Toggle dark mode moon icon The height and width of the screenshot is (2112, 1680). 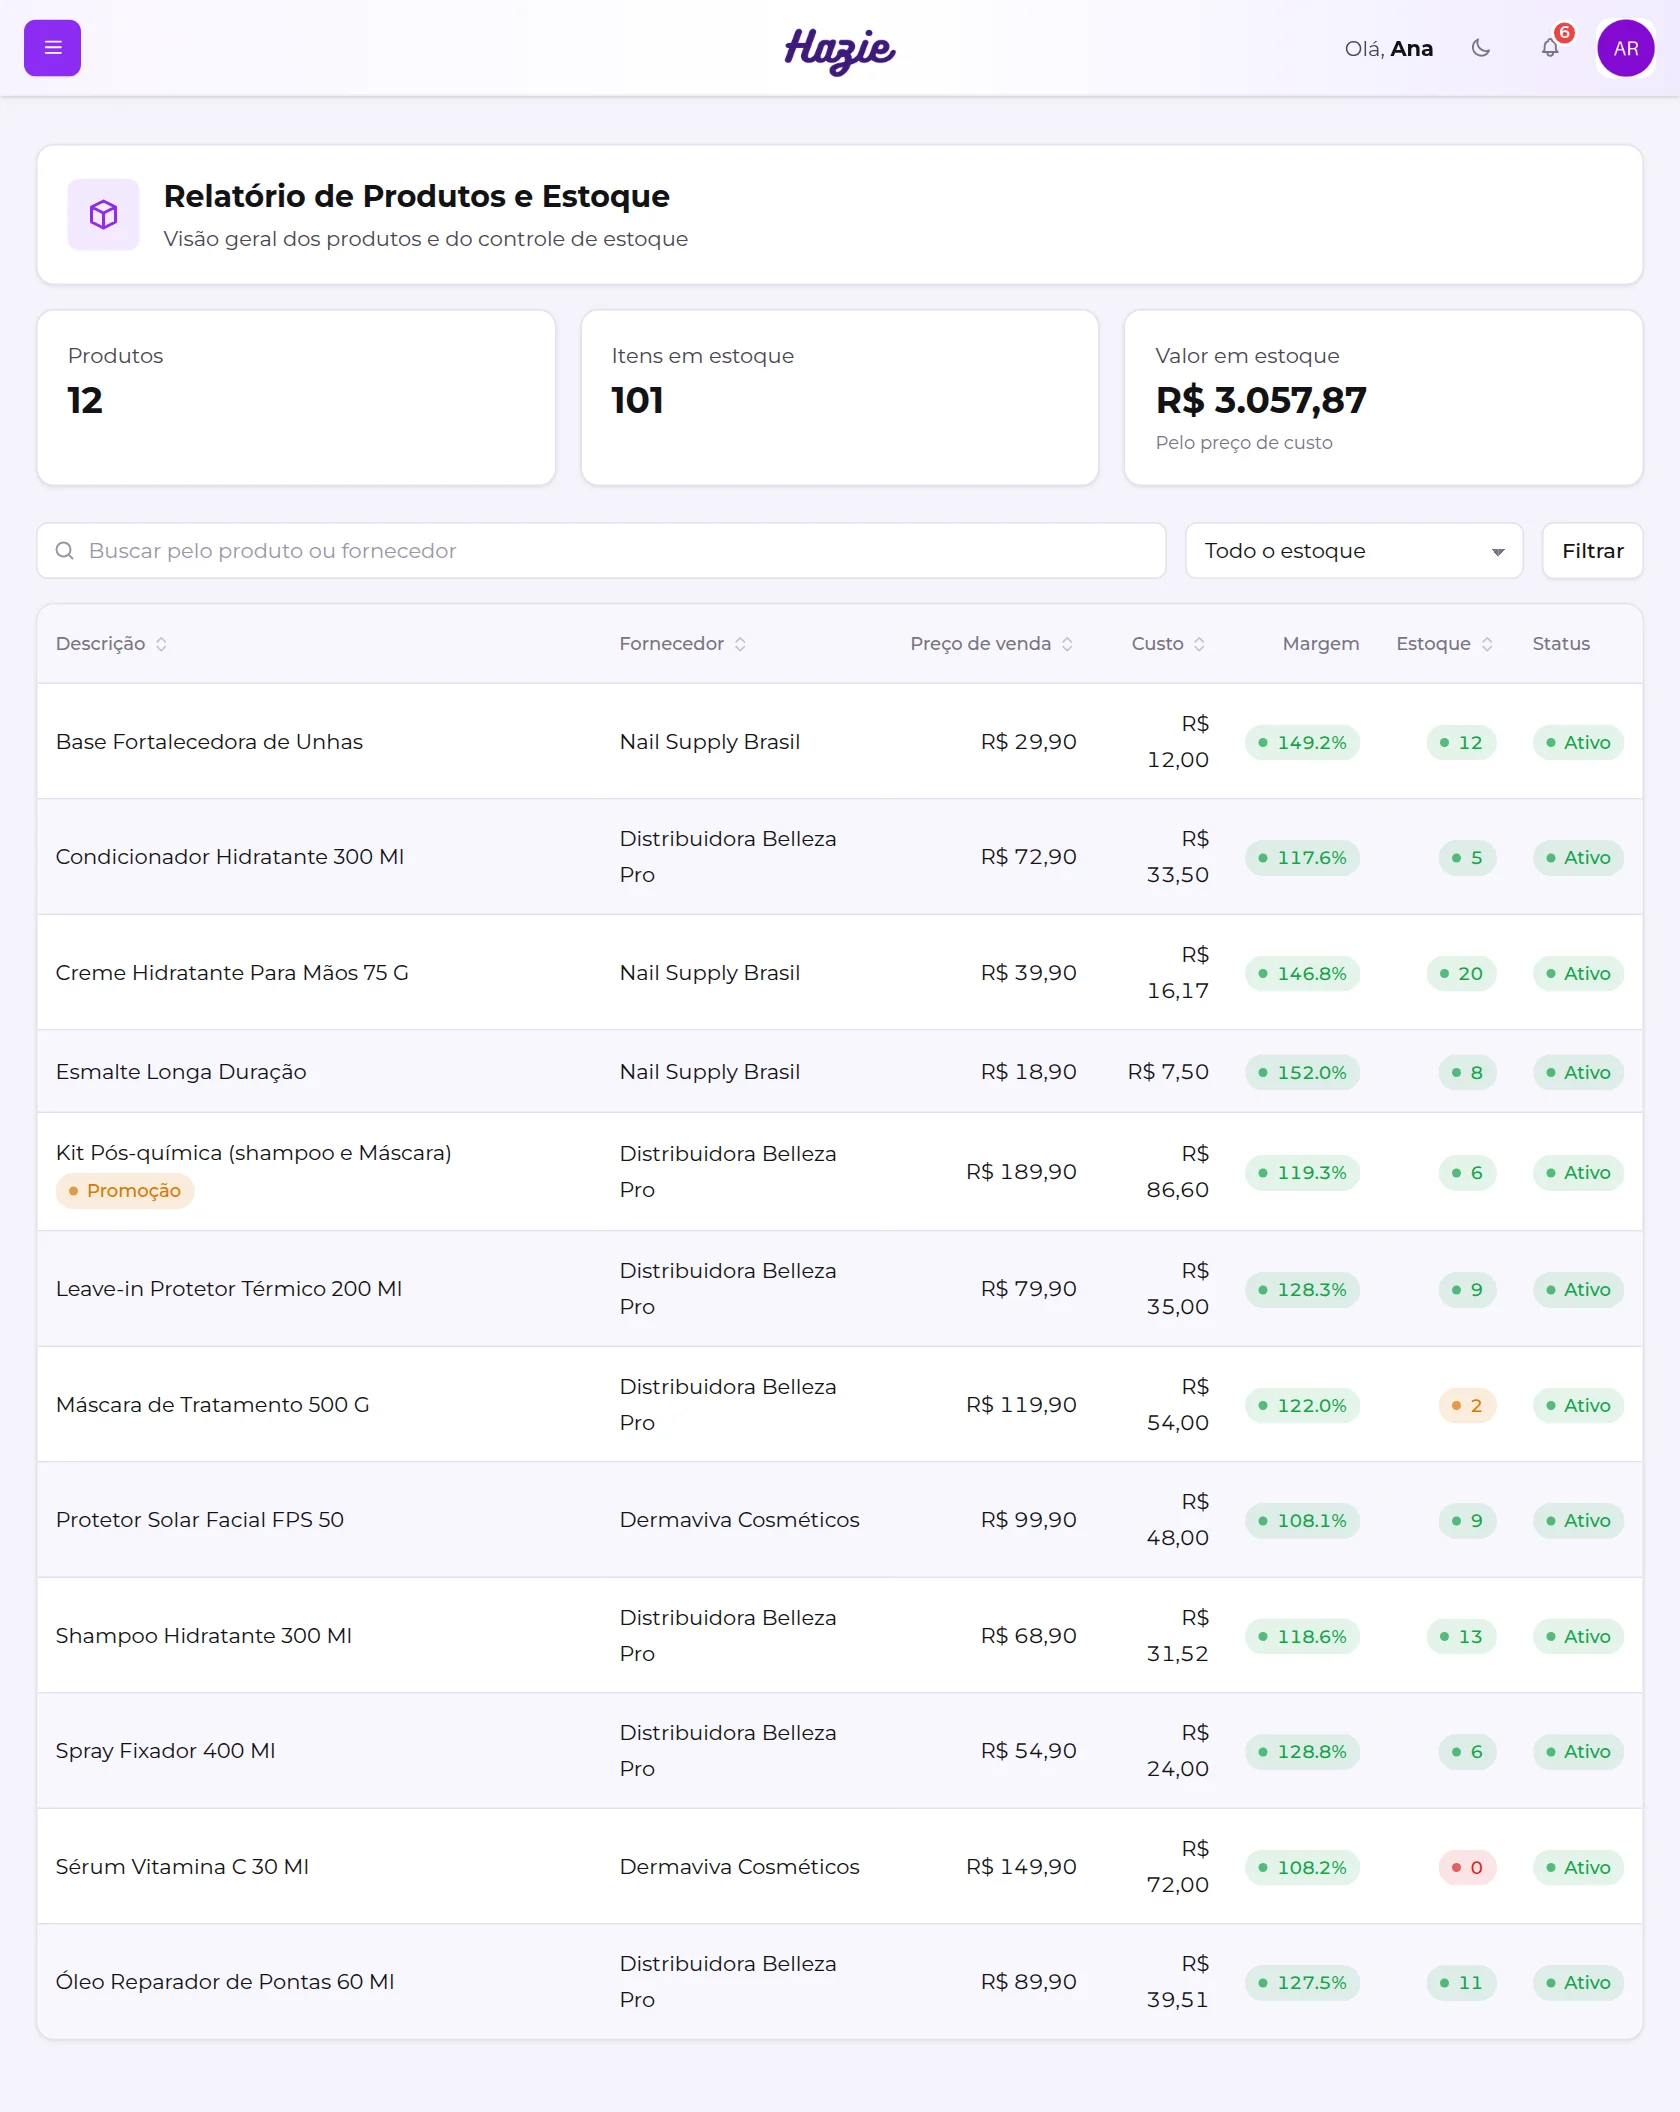coord(1481,48)
